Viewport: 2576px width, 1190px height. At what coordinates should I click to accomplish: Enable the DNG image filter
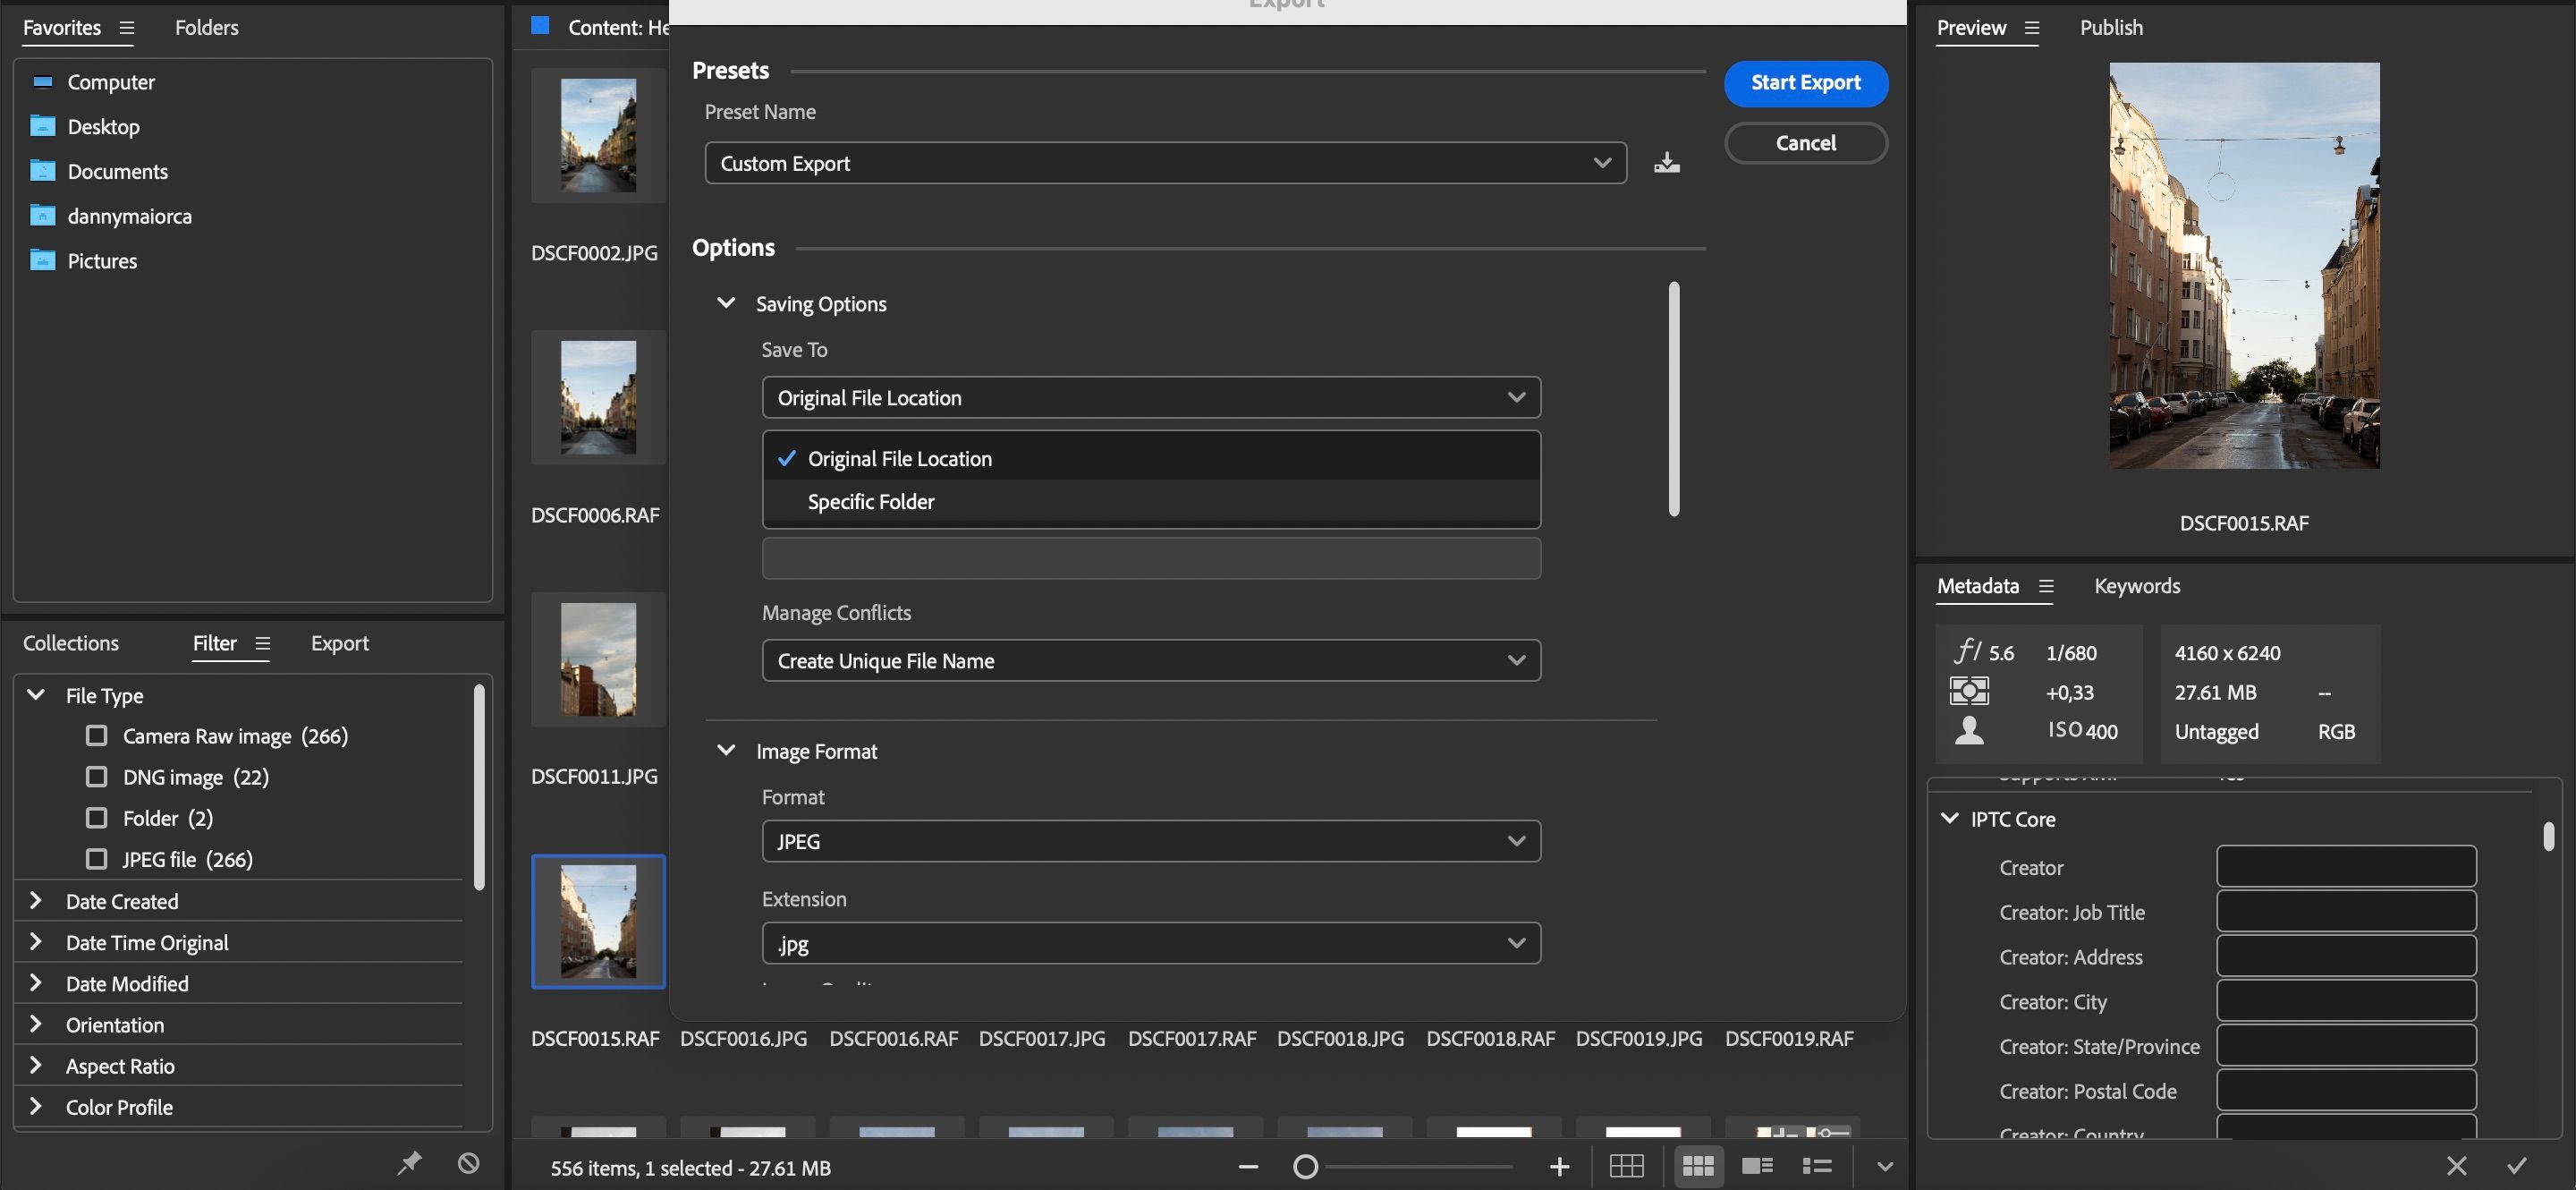click(96, 776)
